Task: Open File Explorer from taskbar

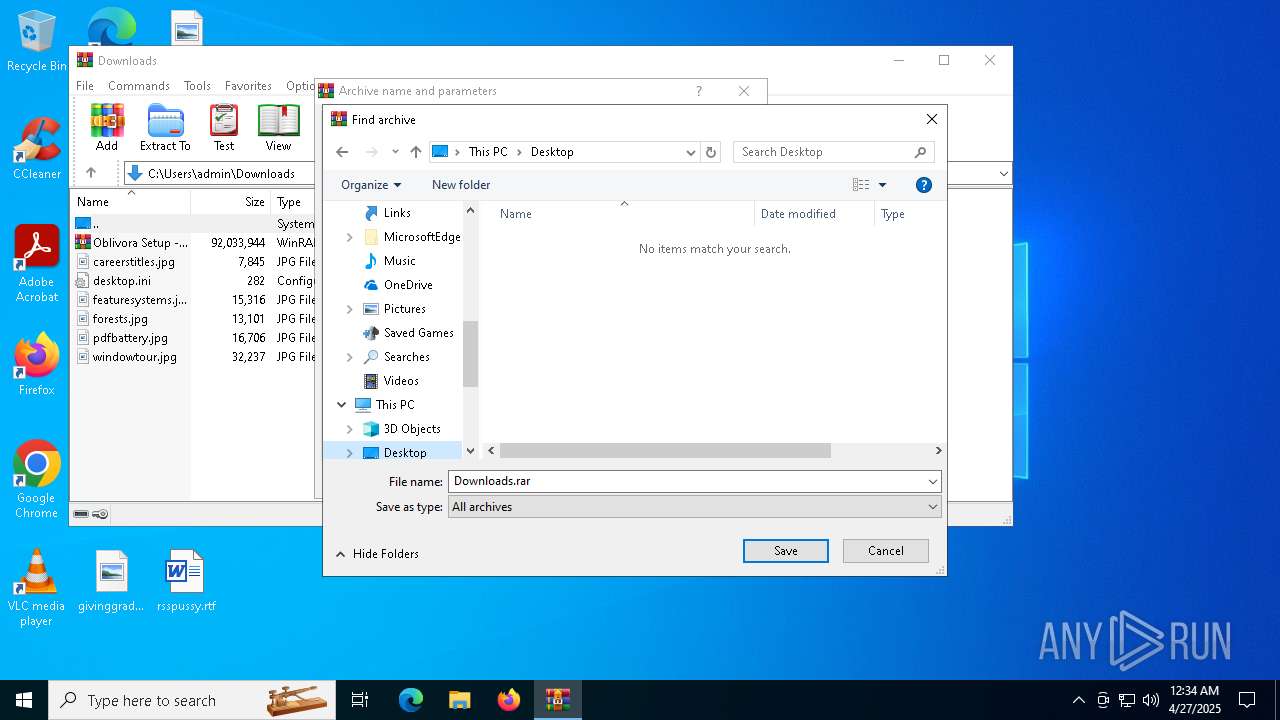Action: (x=459, y=700)
